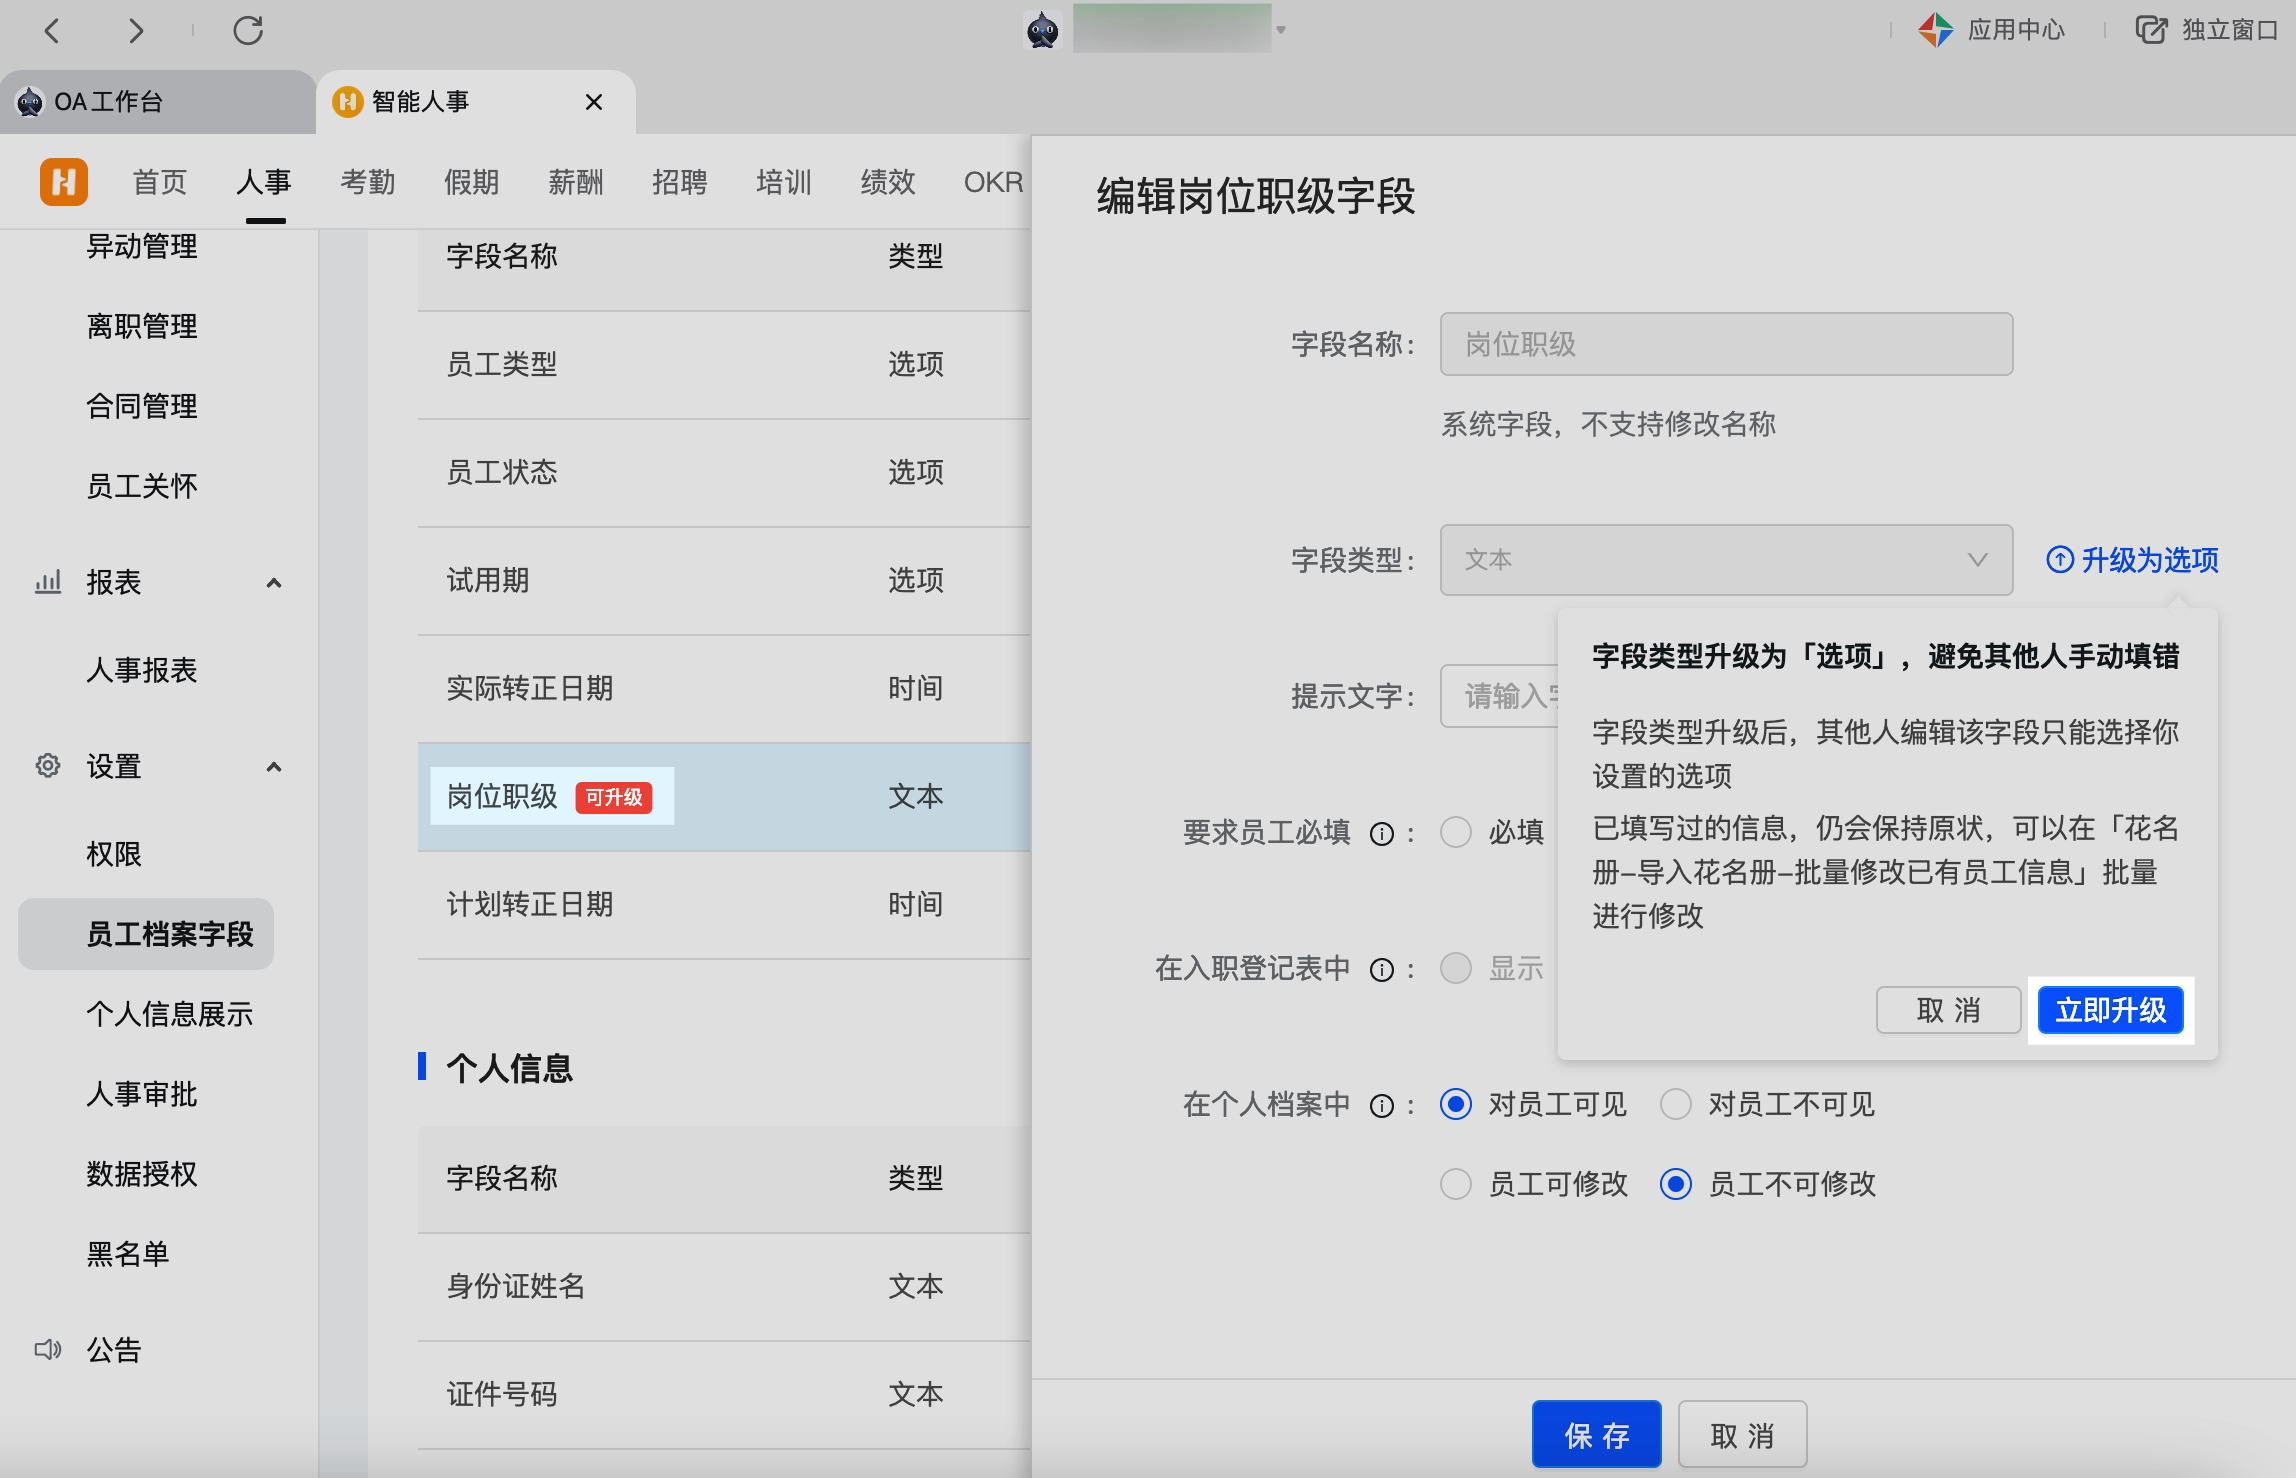
Task: Click the refresh page icon
Action: [x=247, y=31]
